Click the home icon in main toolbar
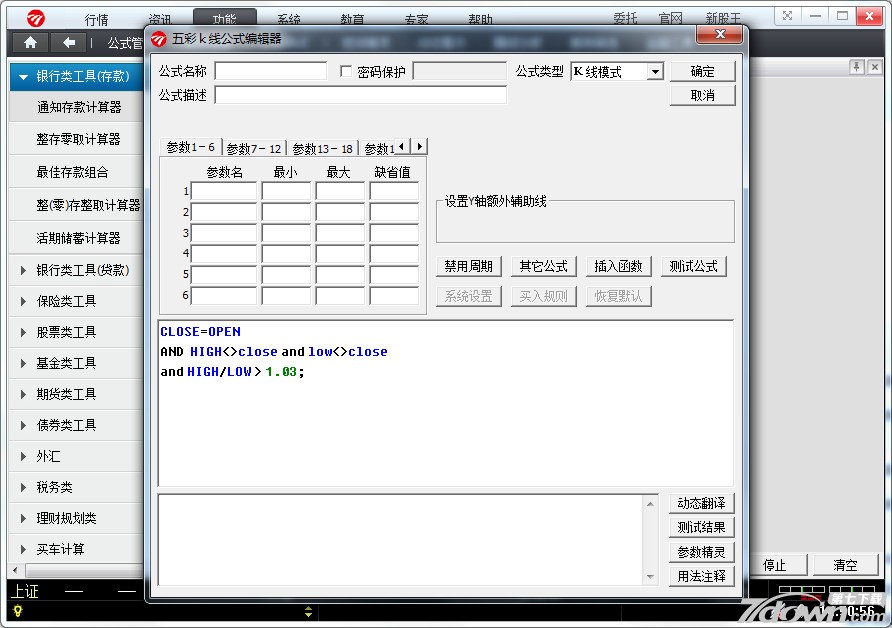The image size is (892, 628). tap(30, 42)
